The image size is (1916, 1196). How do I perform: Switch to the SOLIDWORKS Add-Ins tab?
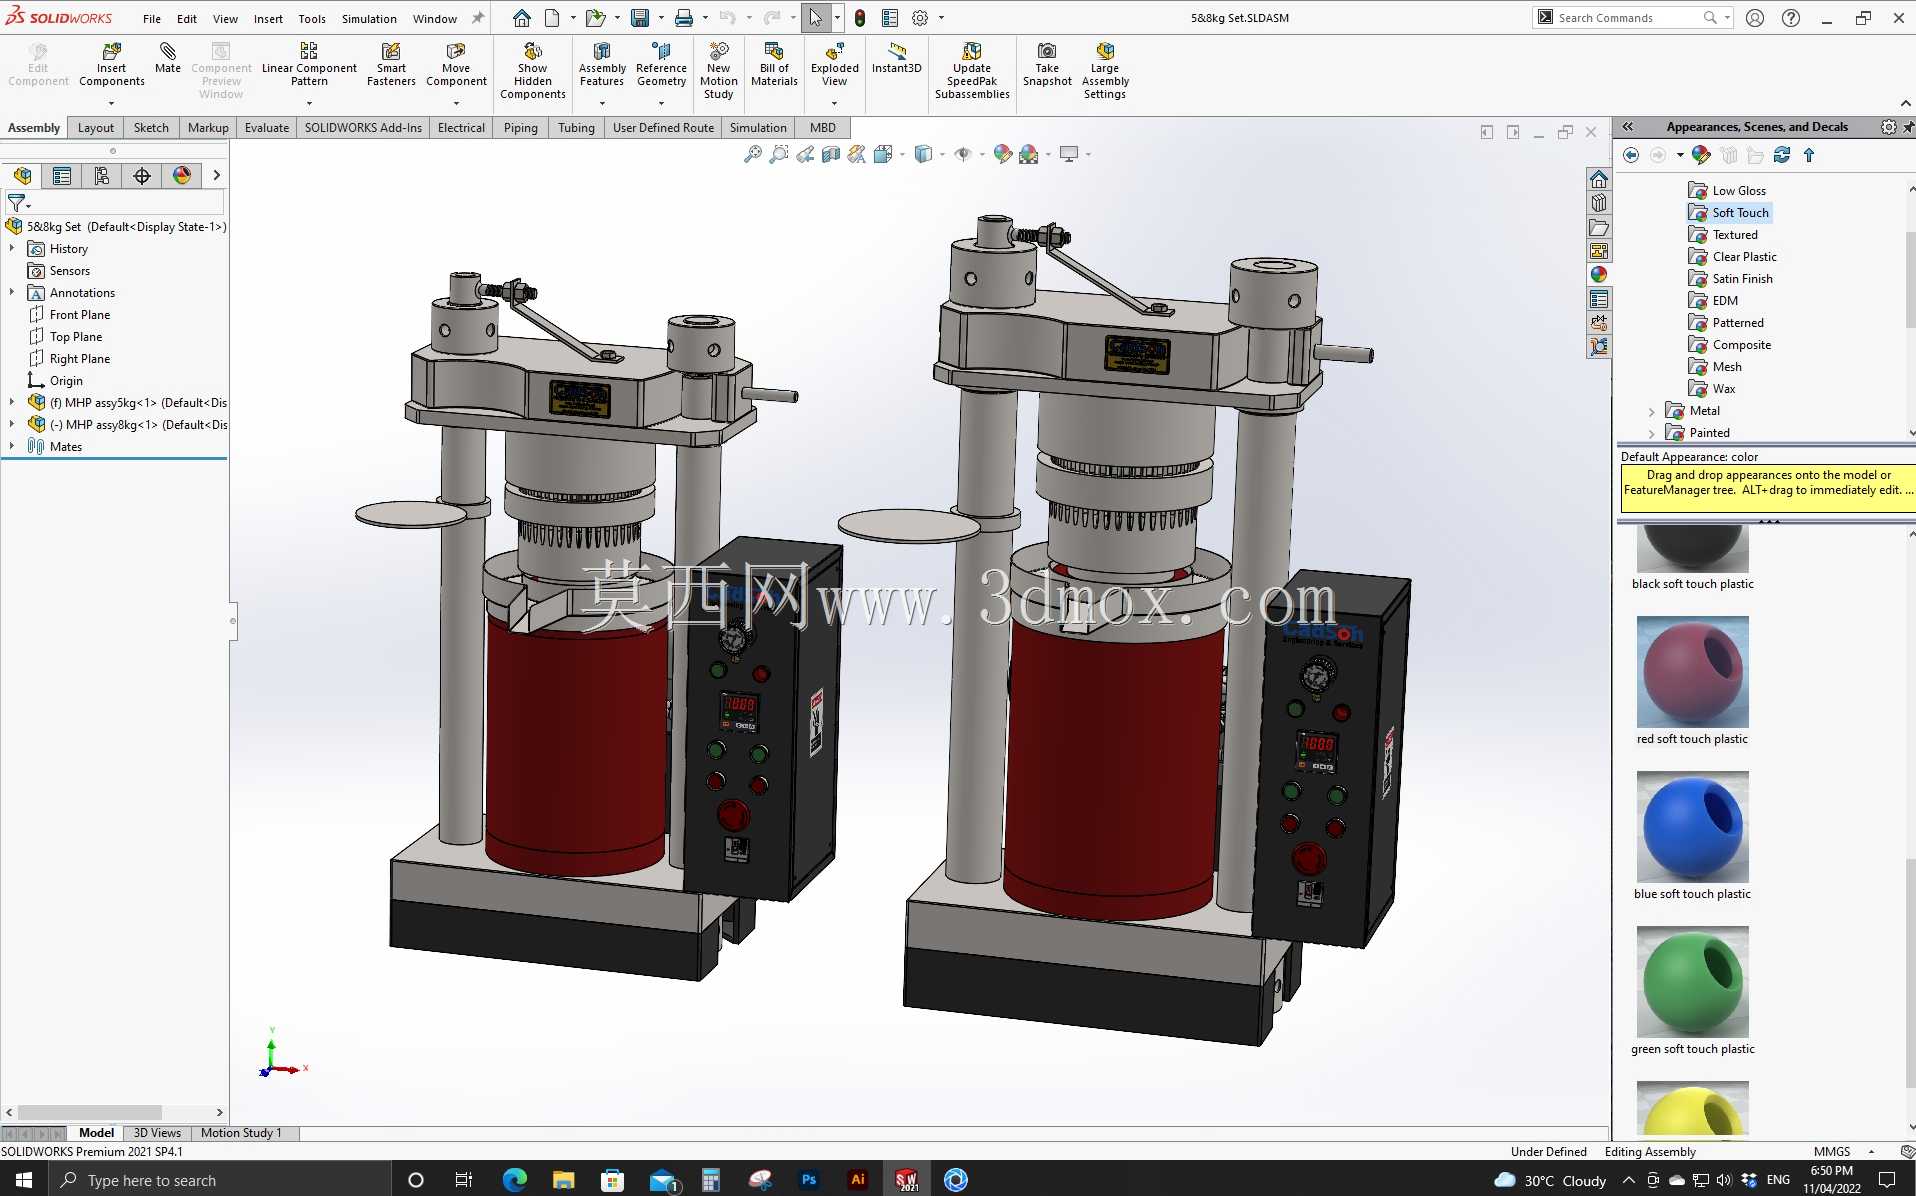363,128
